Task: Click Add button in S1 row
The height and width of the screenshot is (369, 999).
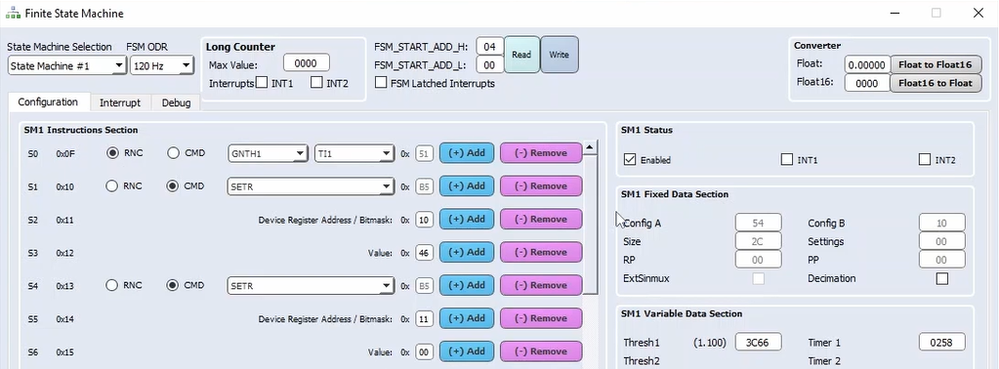Action: tap(466, 186)
